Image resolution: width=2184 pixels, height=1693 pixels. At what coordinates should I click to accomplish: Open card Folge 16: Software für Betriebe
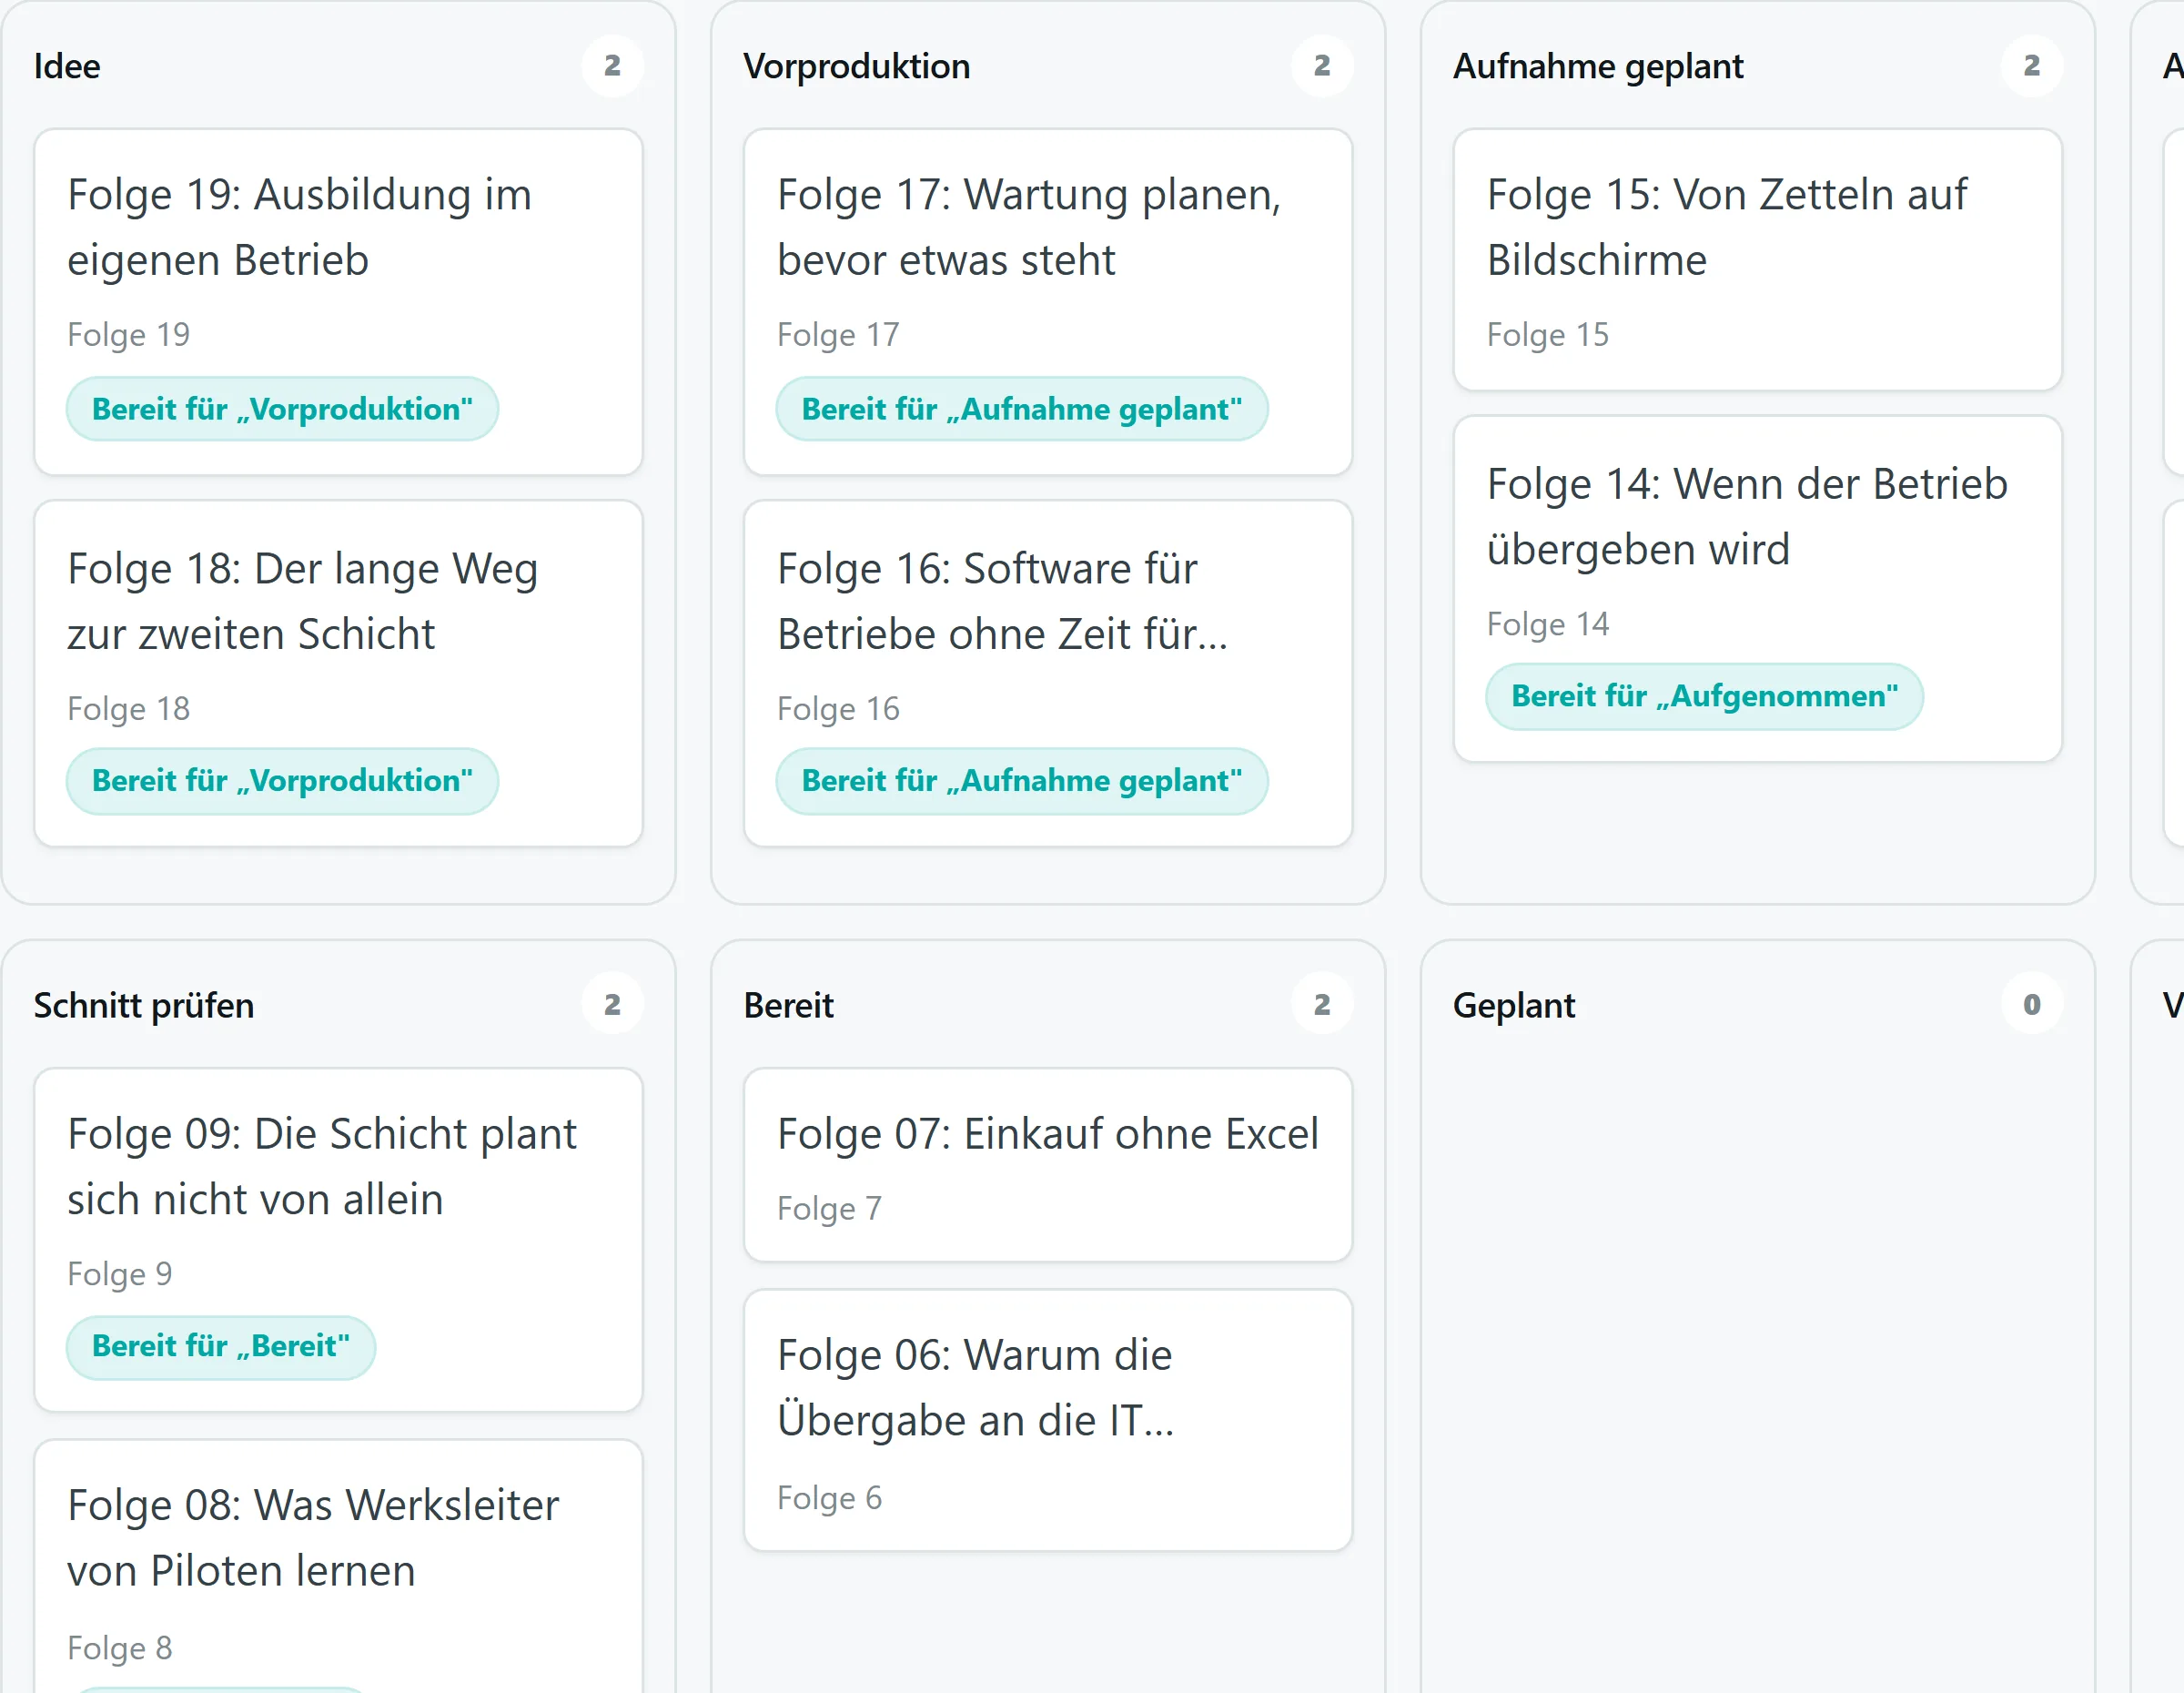coord(1048,674)
